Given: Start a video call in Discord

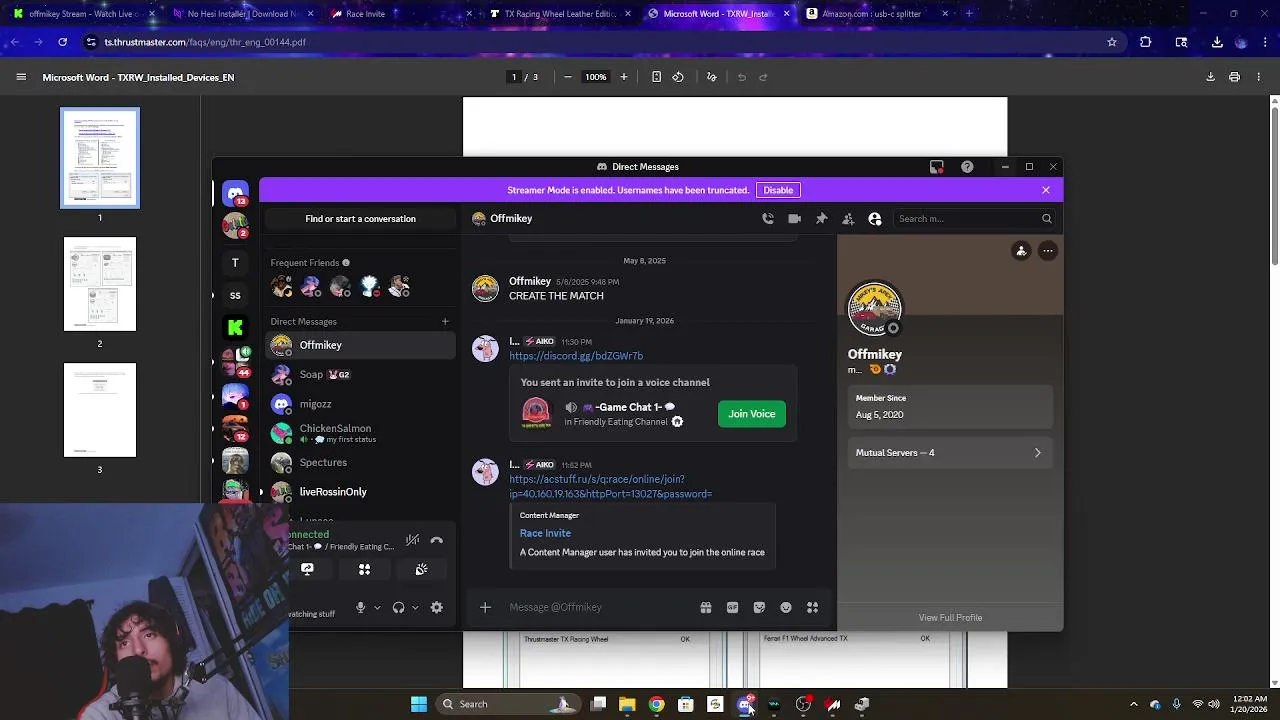Looking at the screenshot, I should point(795,218).
